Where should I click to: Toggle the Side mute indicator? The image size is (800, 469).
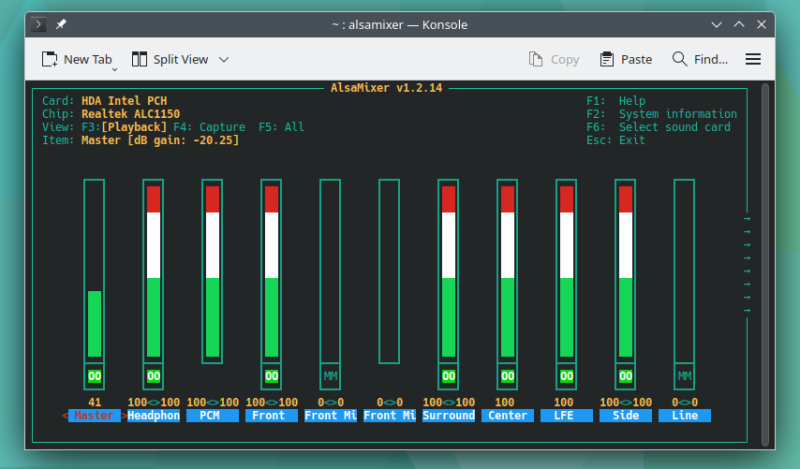tap(626, 376)
